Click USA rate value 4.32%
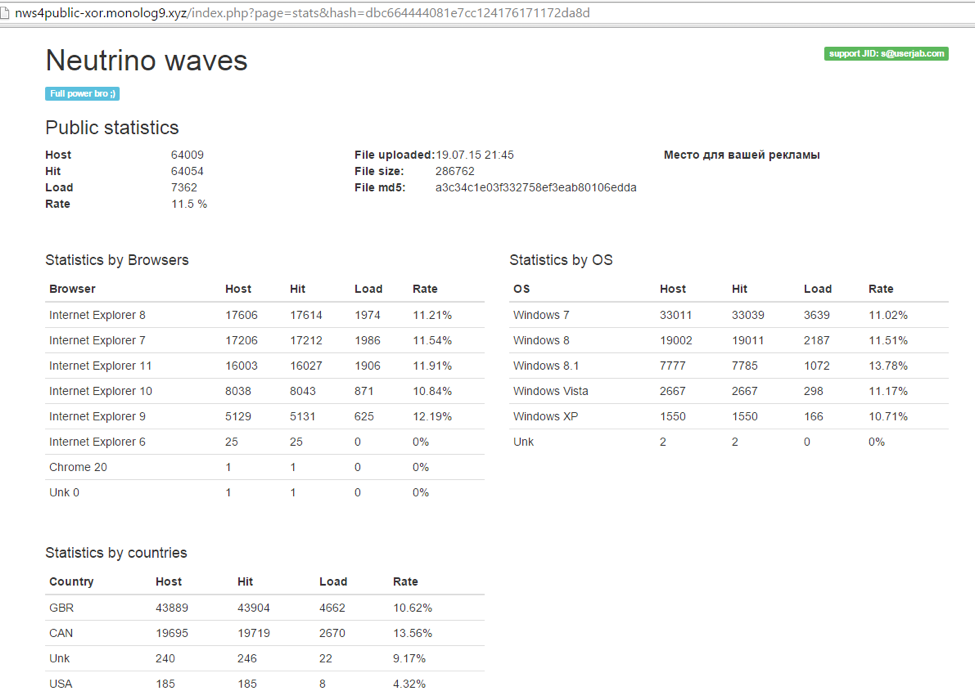 [409, 684]
